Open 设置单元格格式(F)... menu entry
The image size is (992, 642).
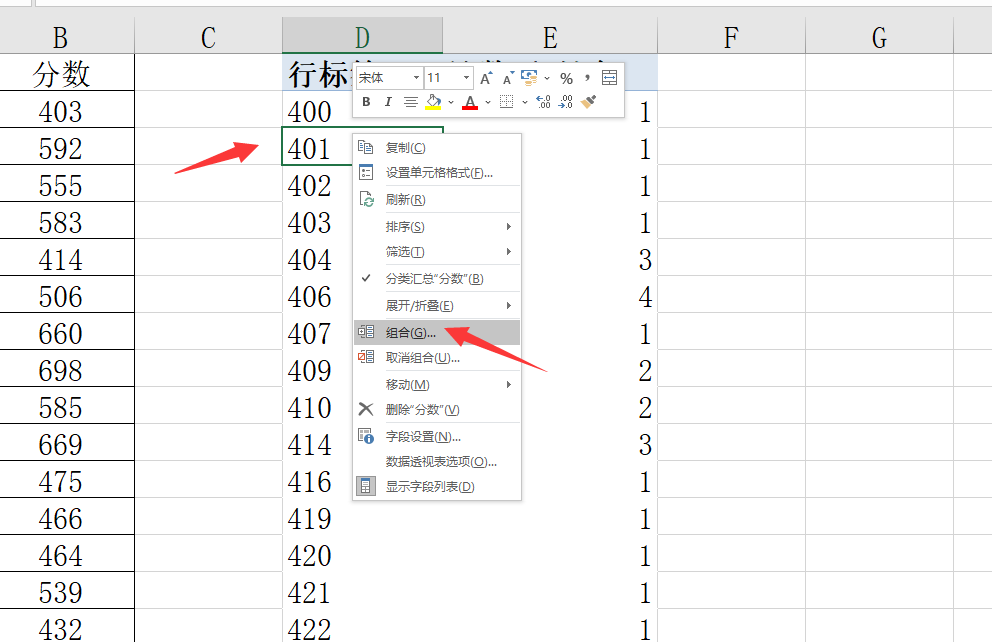(437, 173)
